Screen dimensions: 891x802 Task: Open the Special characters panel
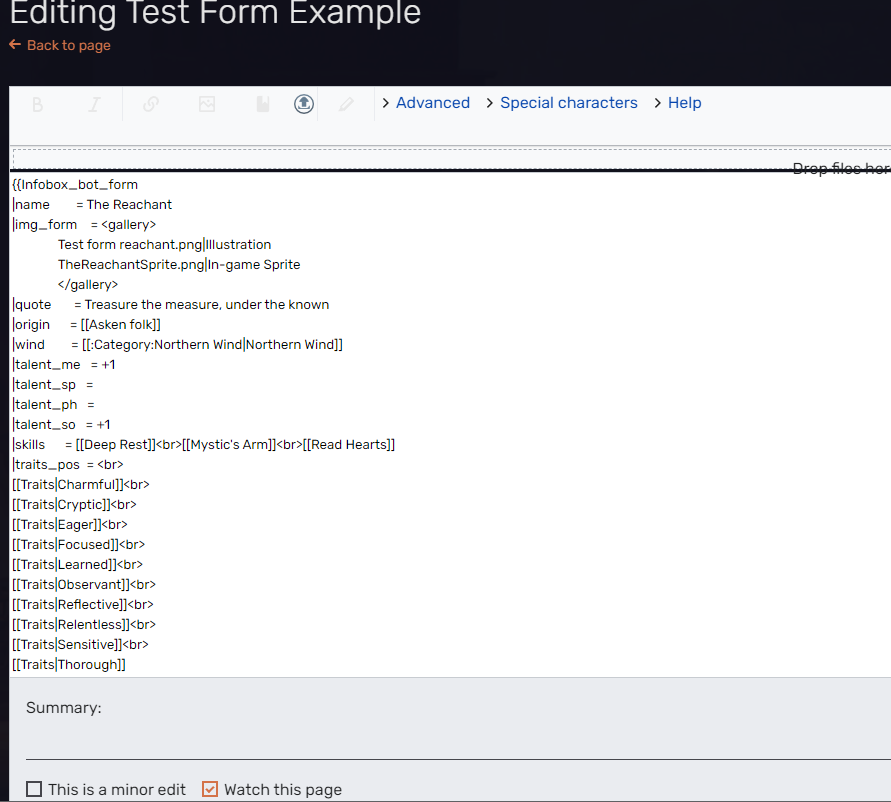click(x=568, y=102)
